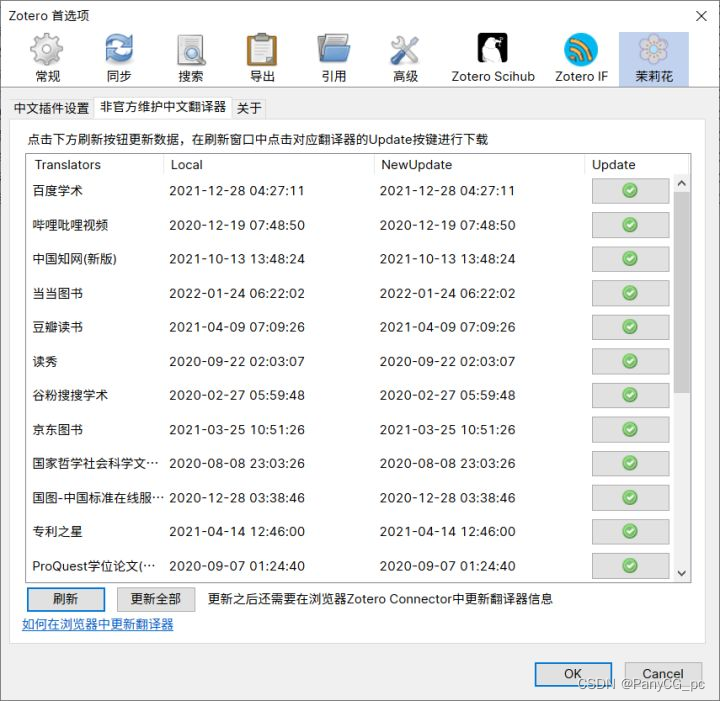Switch to the 中文插件设置 tab
Viewport: 720px width, 701px height.
pyautogui.click(x=51, y=108)
